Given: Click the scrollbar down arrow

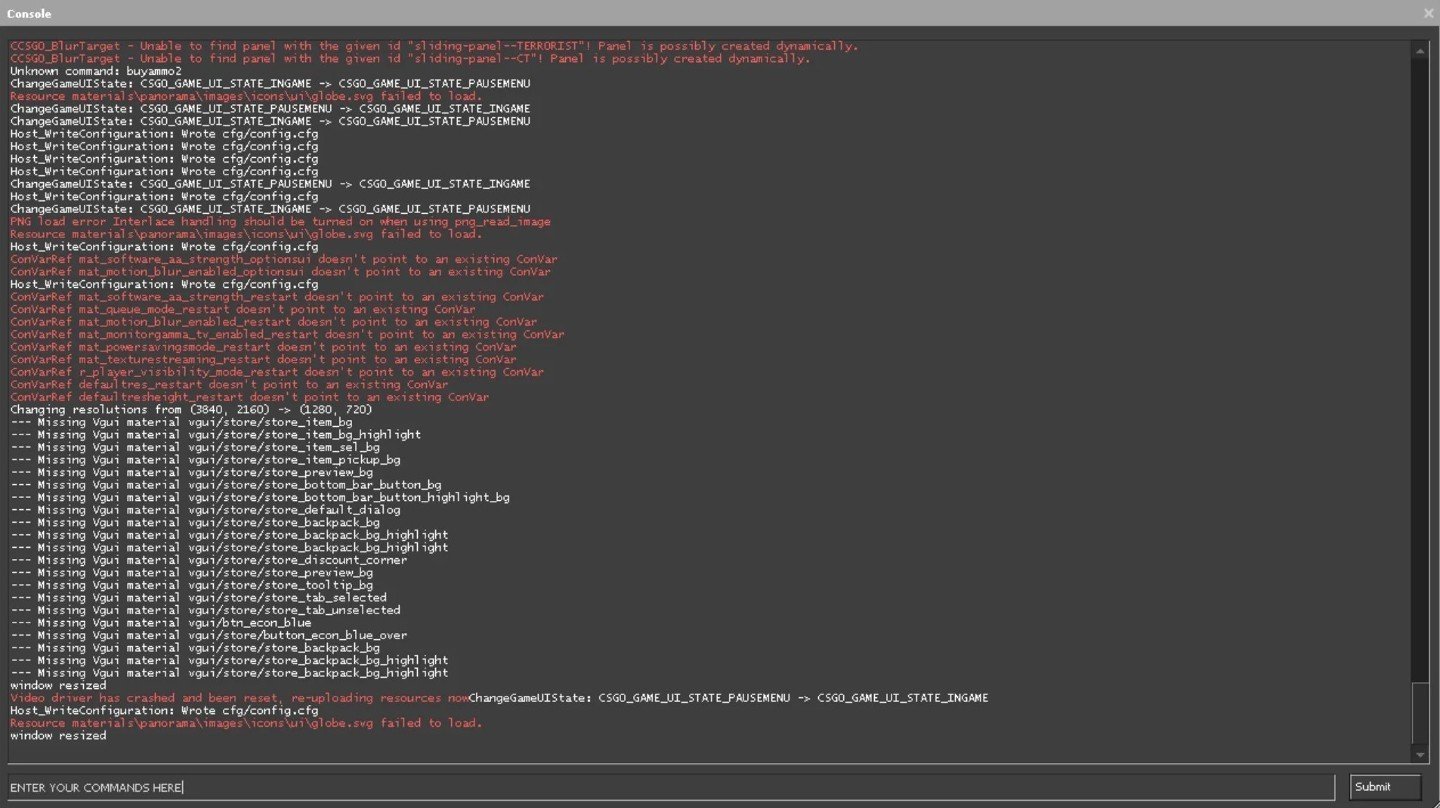Looking at the screenshot, I should pyautogui.click(x=1420, y=754).
